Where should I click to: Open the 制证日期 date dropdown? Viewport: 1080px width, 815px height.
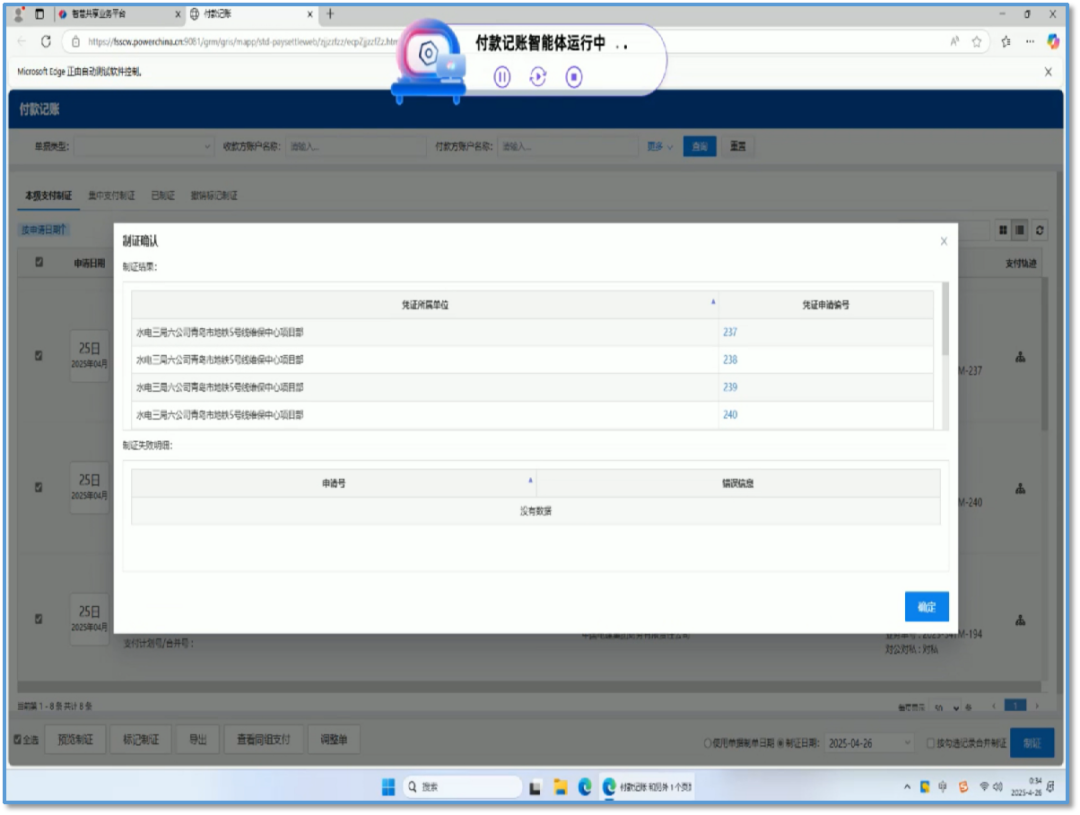tap(870, 743)
